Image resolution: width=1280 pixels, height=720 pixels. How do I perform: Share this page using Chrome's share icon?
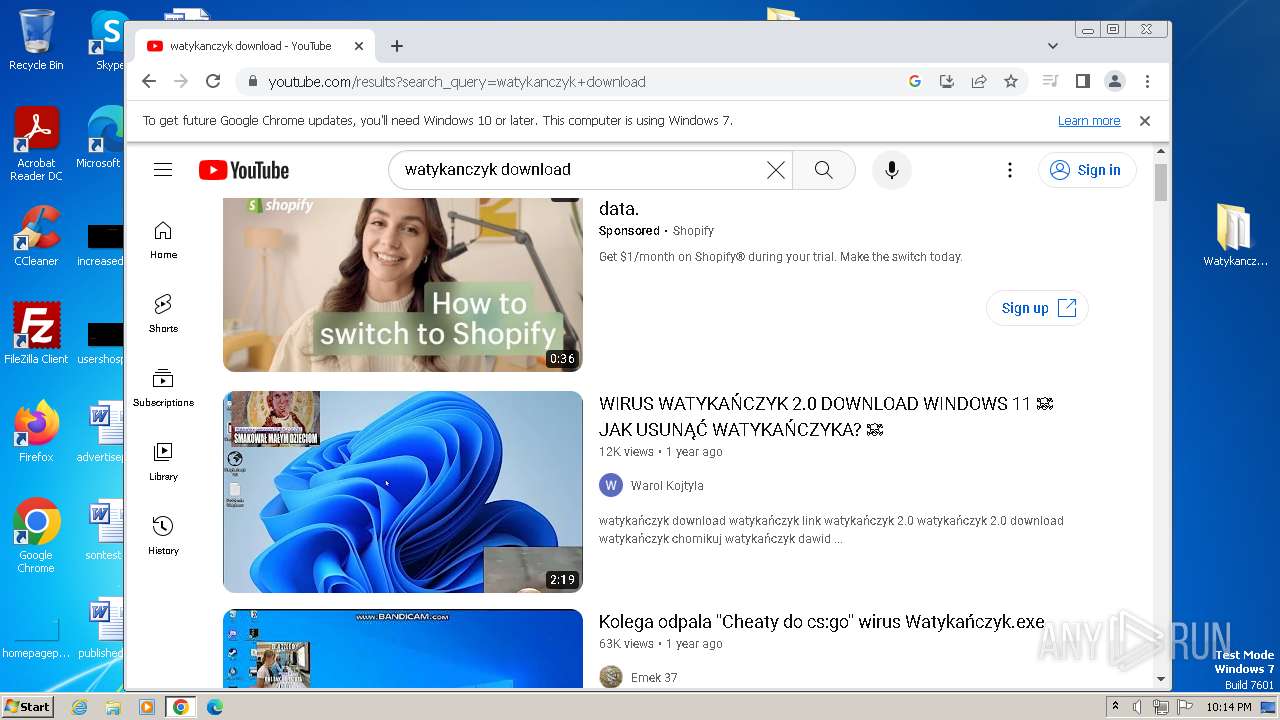979,82
